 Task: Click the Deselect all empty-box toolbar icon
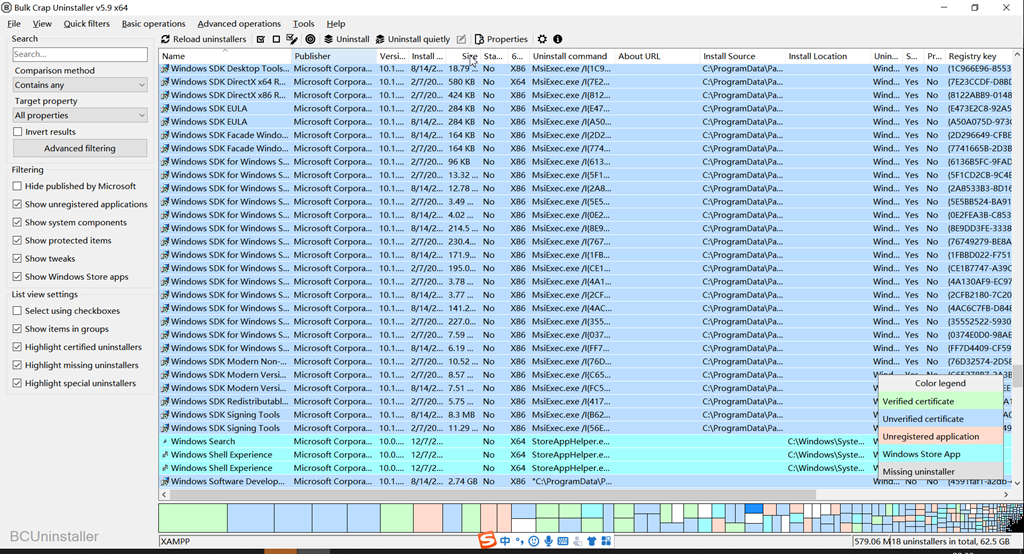coord(276,40)
